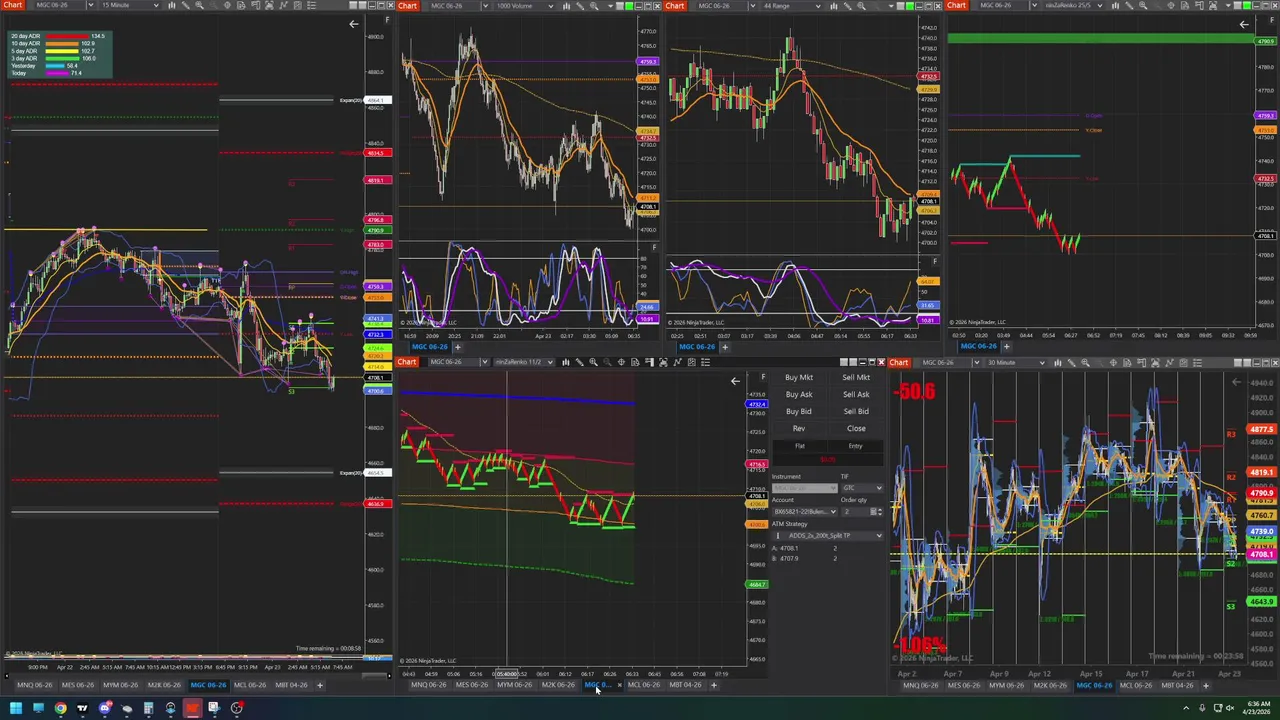The image size is (1280, 720).
Task: Open Google Chrome from the taskbar
Action: point(60,708)
